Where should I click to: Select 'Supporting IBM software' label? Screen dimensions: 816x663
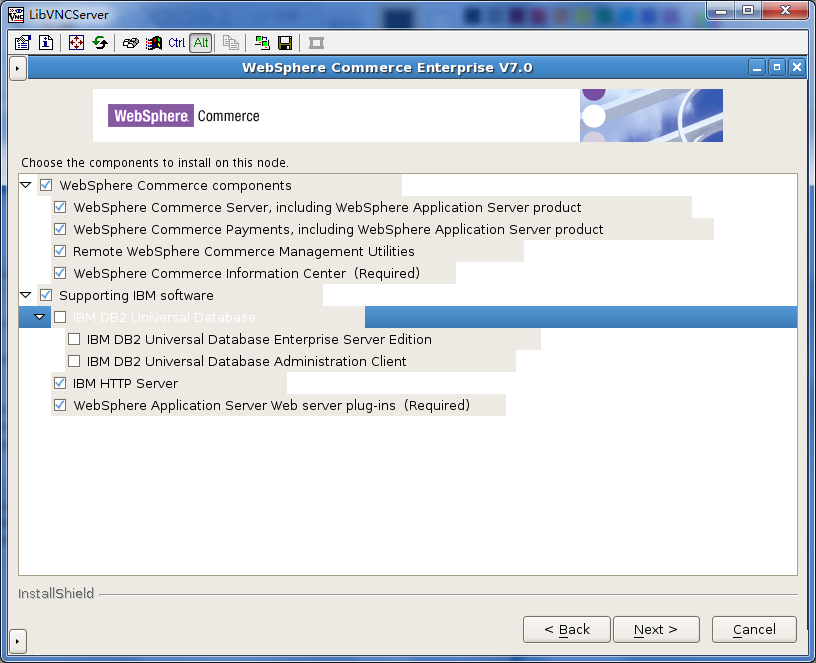coord(136,296)
